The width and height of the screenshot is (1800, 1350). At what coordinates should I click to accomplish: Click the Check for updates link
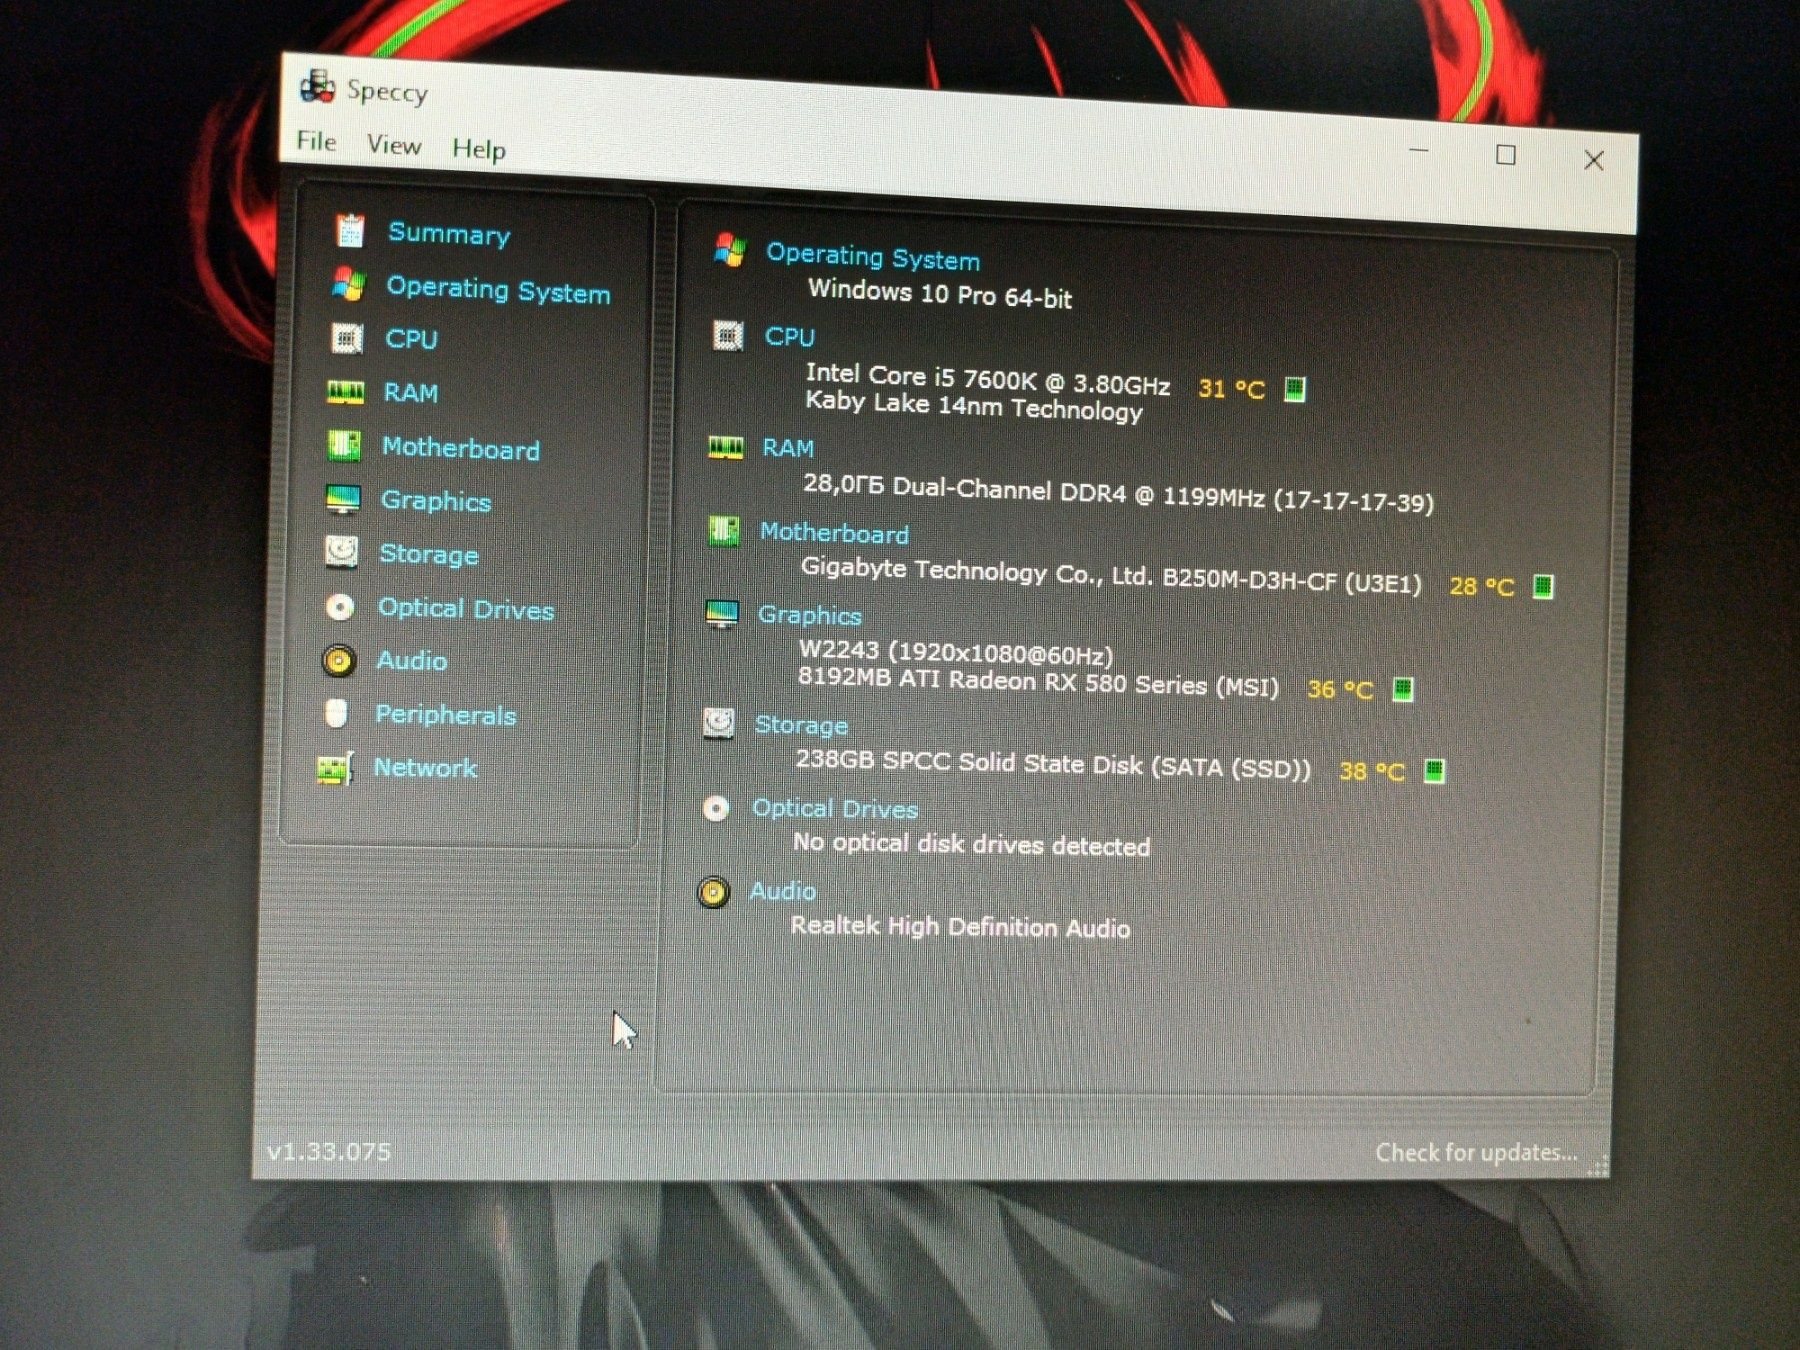pos(1476,1153)
